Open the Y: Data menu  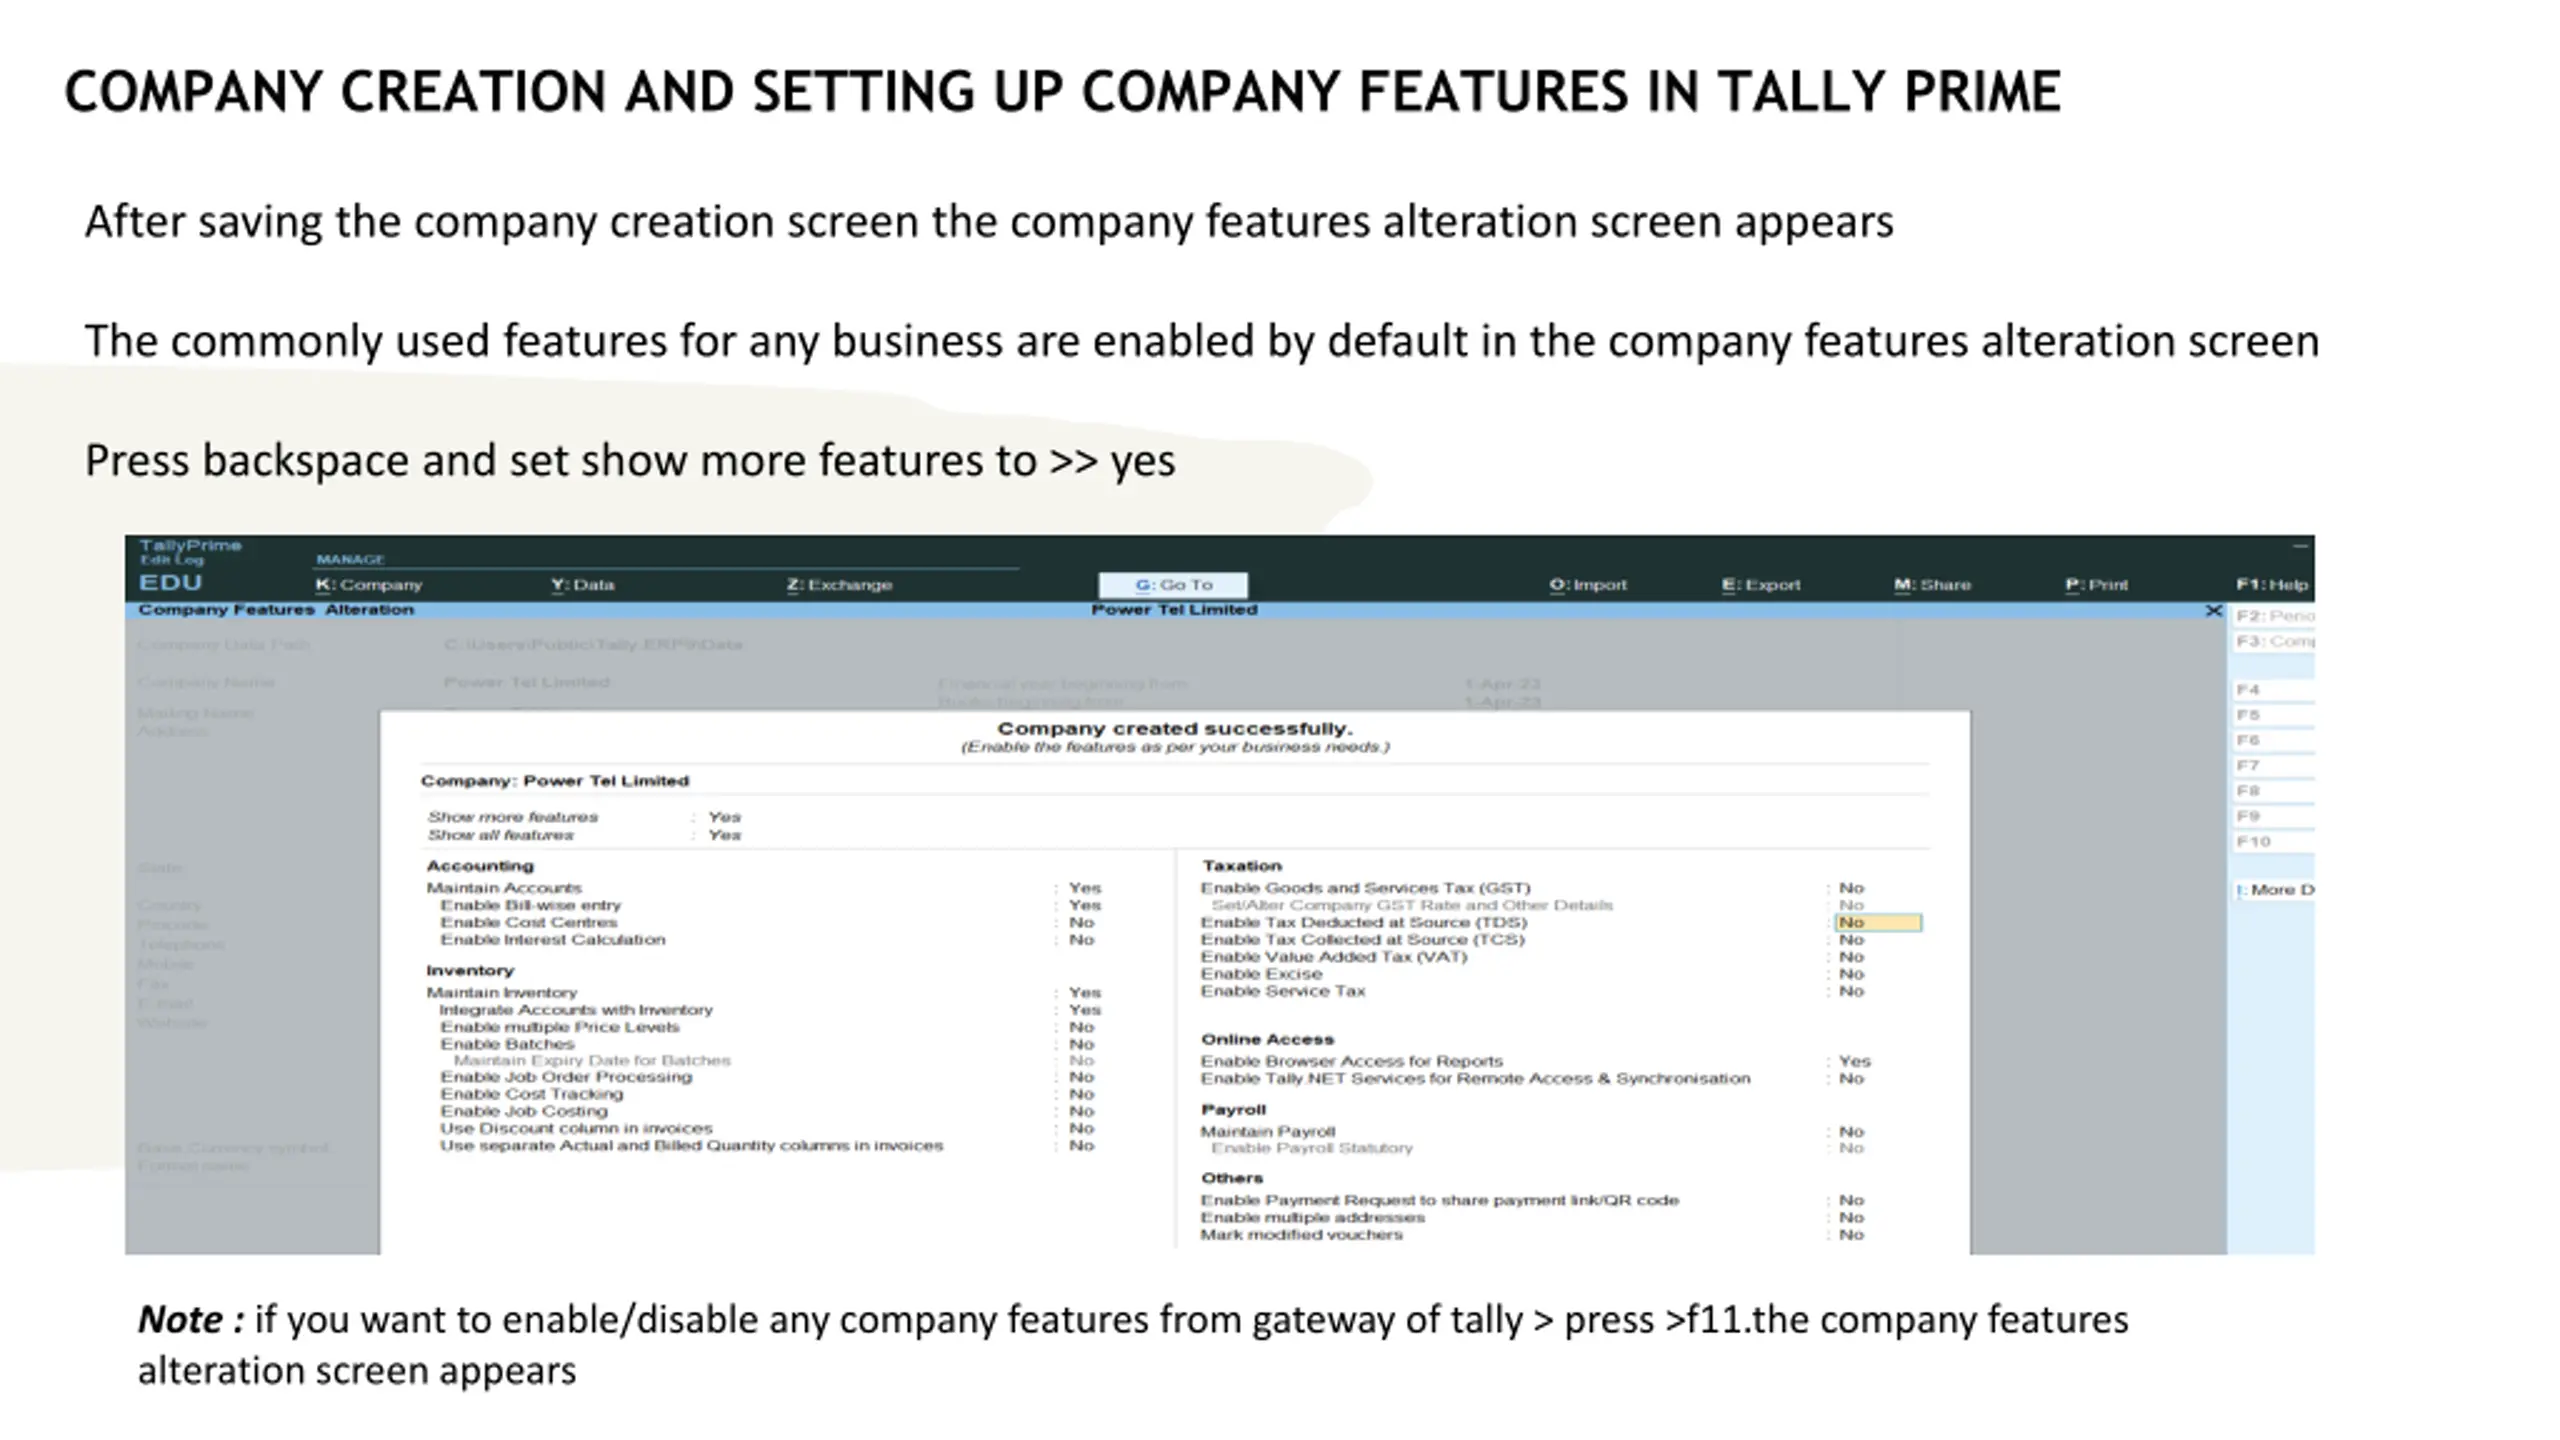pos(583,585)
